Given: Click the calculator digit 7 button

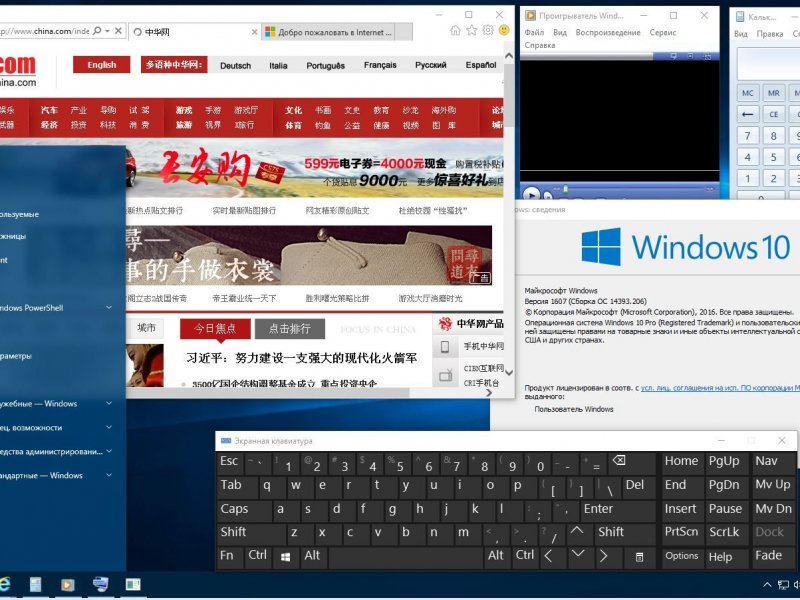Looking at the screenshot, I should tap(747, 136).
